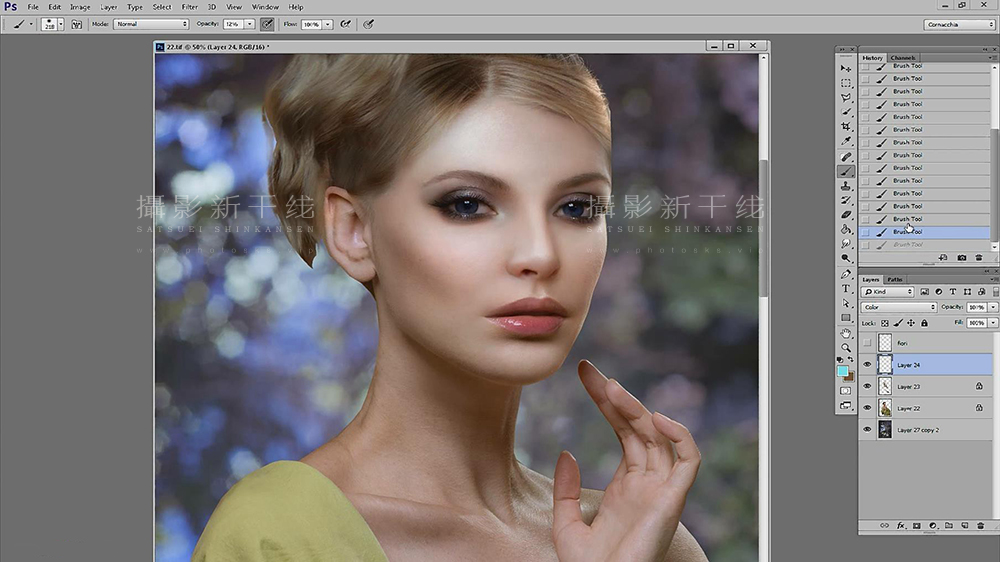Select the Hand tool
The height and width of the screenshot is (562, 1000).
[846, 333]
